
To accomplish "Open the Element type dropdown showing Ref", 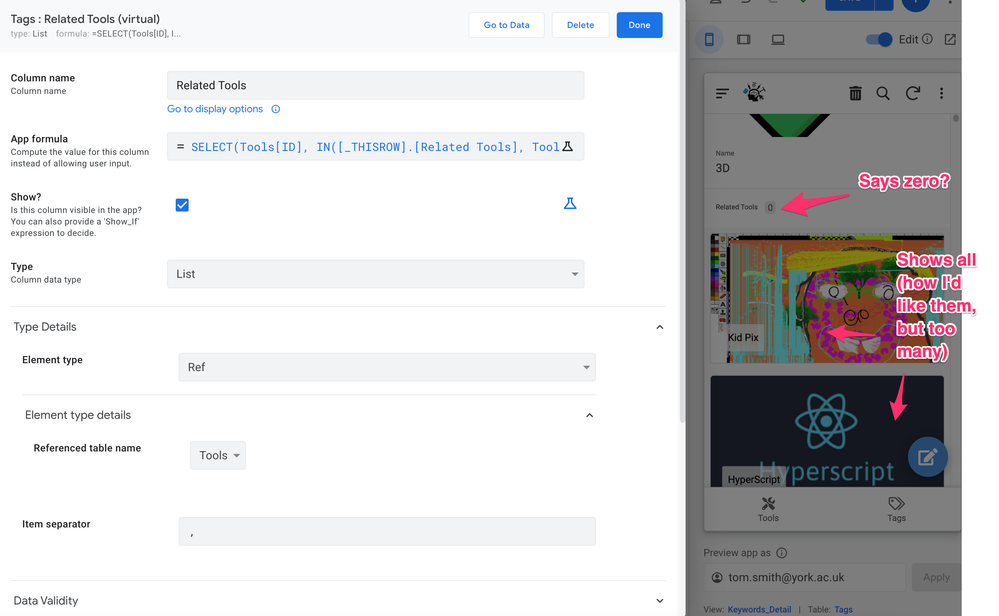I will pyautogui.click(x=387, y=368).
